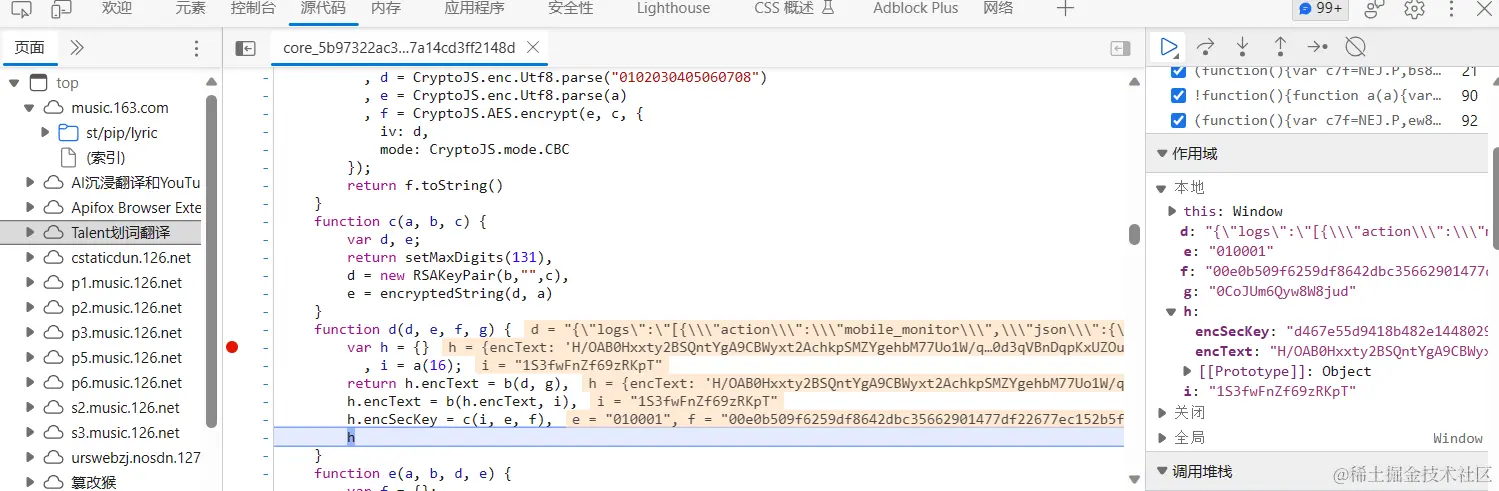Uncheck breakpoint at line 21

1178,72
